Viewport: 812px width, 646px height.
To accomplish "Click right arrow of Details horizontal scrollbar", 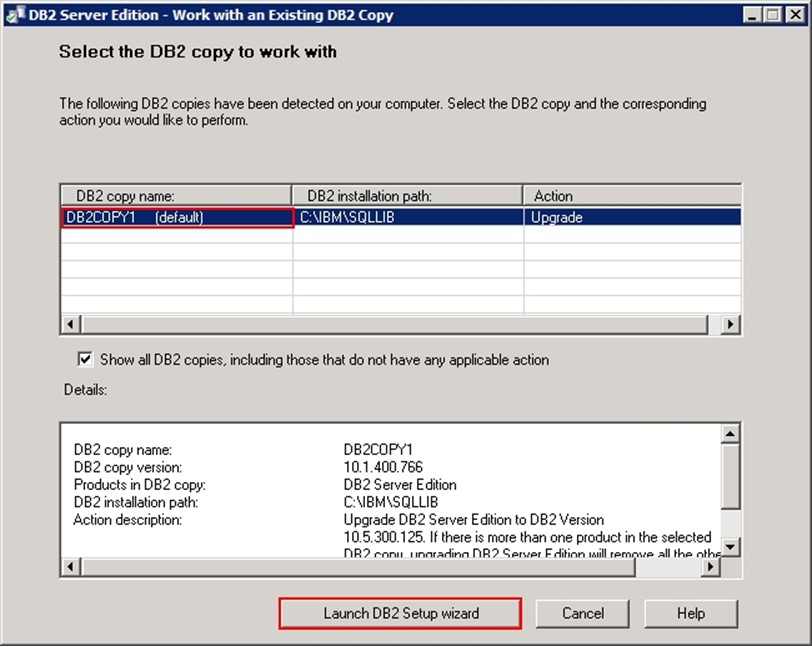I will click(711, 567).
